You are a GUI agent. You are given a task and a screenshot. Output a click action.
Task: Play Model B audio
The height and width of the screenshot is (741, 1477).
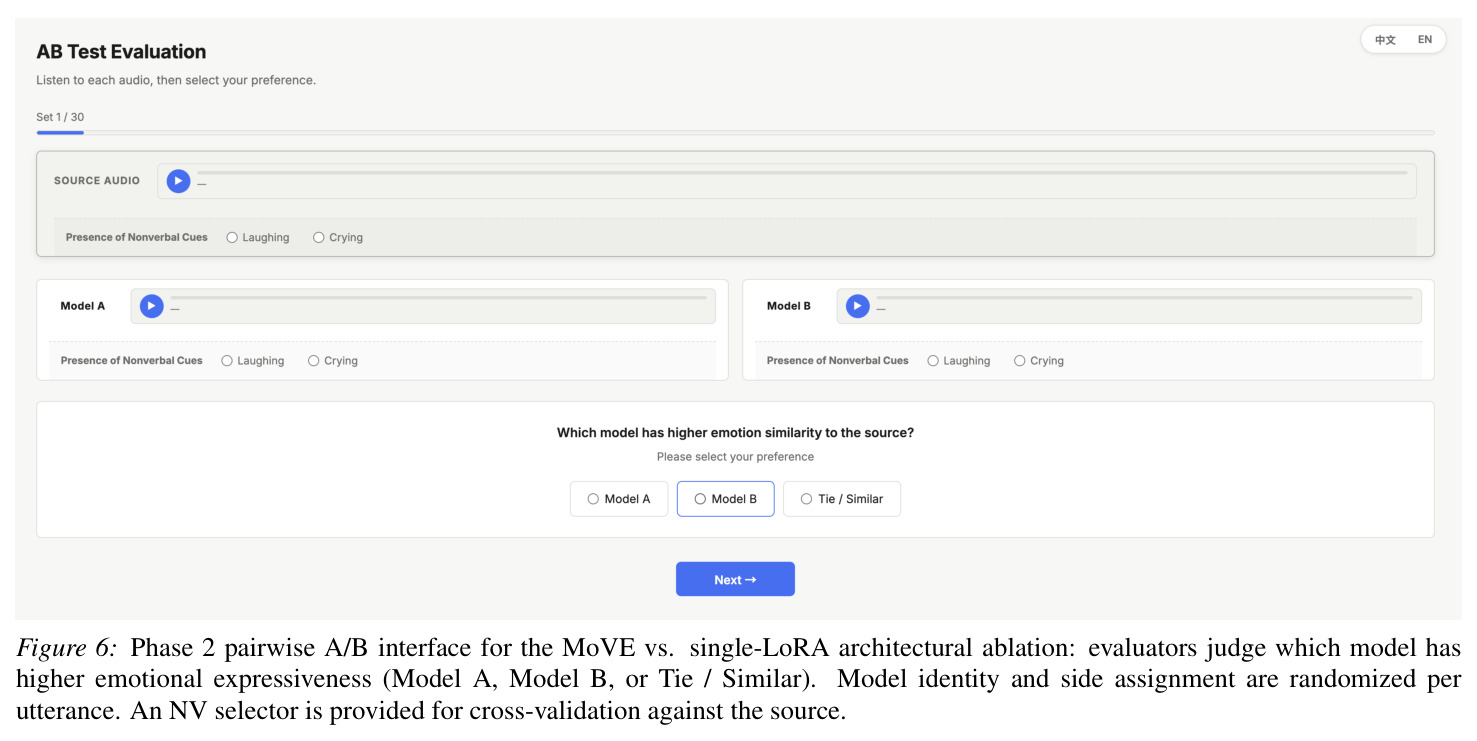[x=857, y=306]
